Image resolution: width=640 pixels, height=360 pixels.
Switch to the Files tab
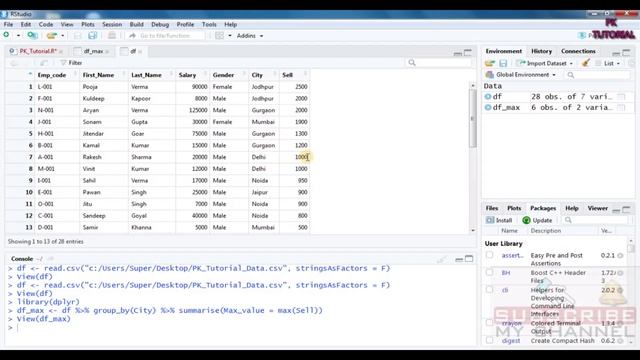click(492, 208)
